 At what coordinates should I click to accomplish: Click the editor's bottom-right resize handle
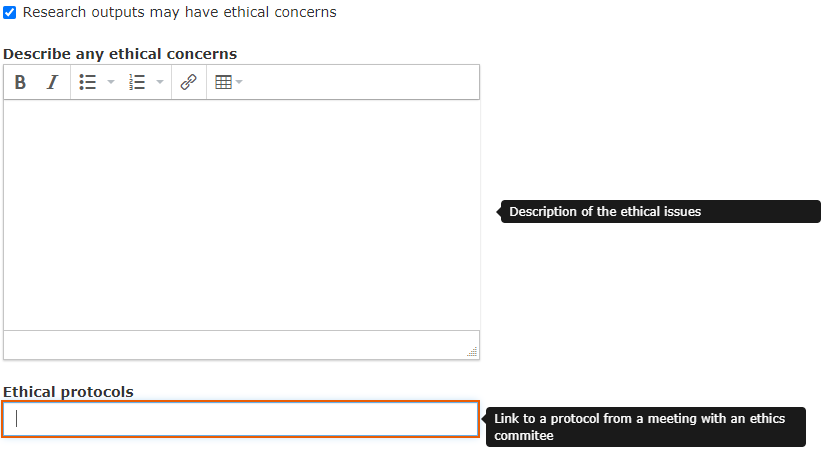pos(472,351)
